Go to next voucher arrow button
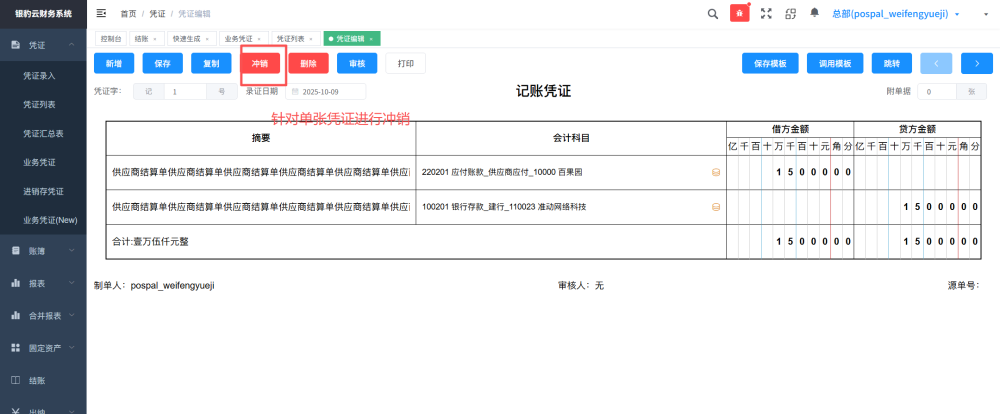Image resolution: width=1000 pixels, height=414 pixels. pyautogui.click(x=977, y=63)
